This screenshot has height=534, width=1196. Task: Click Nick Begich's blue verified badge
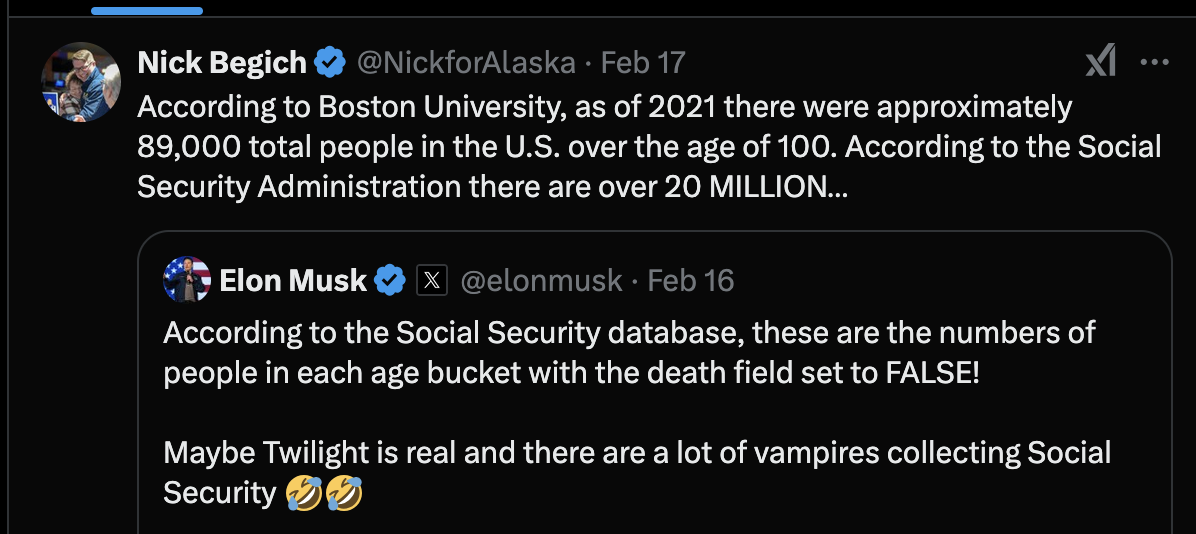330,64
